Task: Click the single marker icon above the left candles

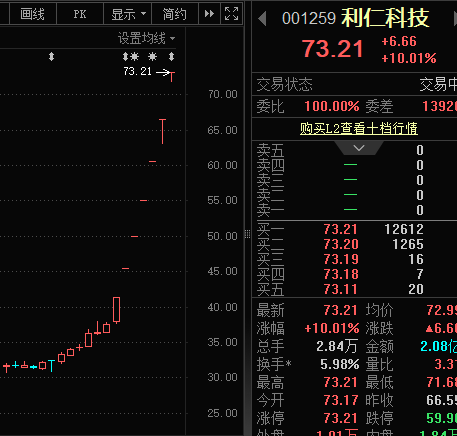Action: pyautogui.click(x=51, y=57)
